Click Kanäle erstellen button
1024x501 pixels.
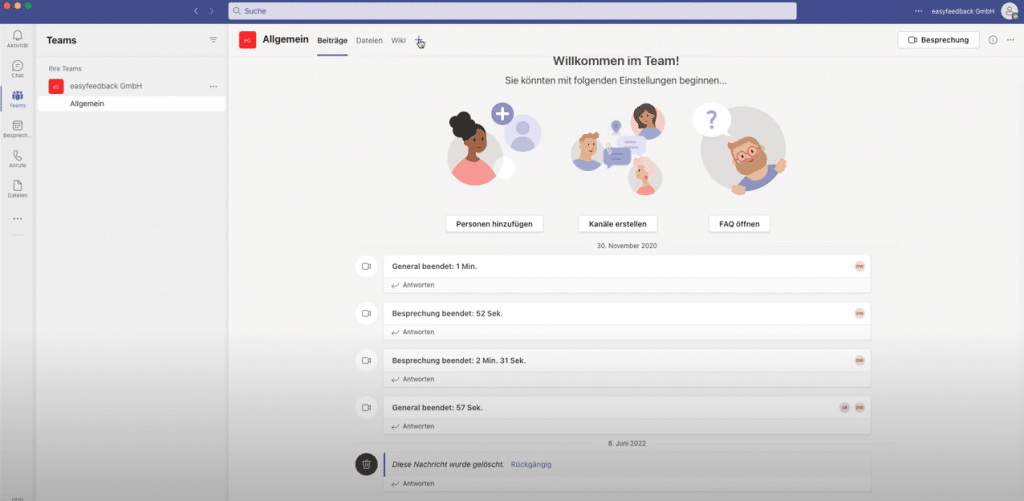pyautogui.click(x=617, y=223)
